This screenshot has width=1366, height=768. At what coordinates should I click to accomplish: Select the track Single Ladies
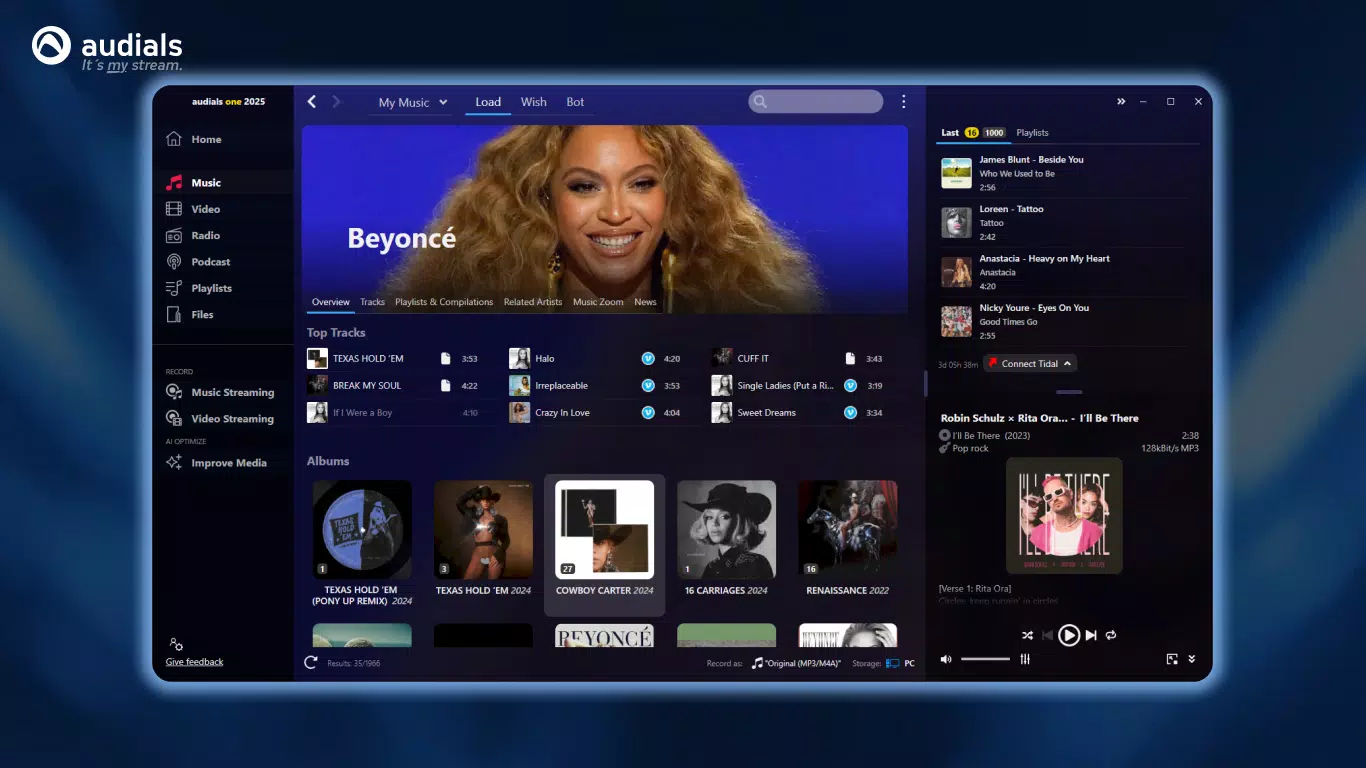point(785,385)
